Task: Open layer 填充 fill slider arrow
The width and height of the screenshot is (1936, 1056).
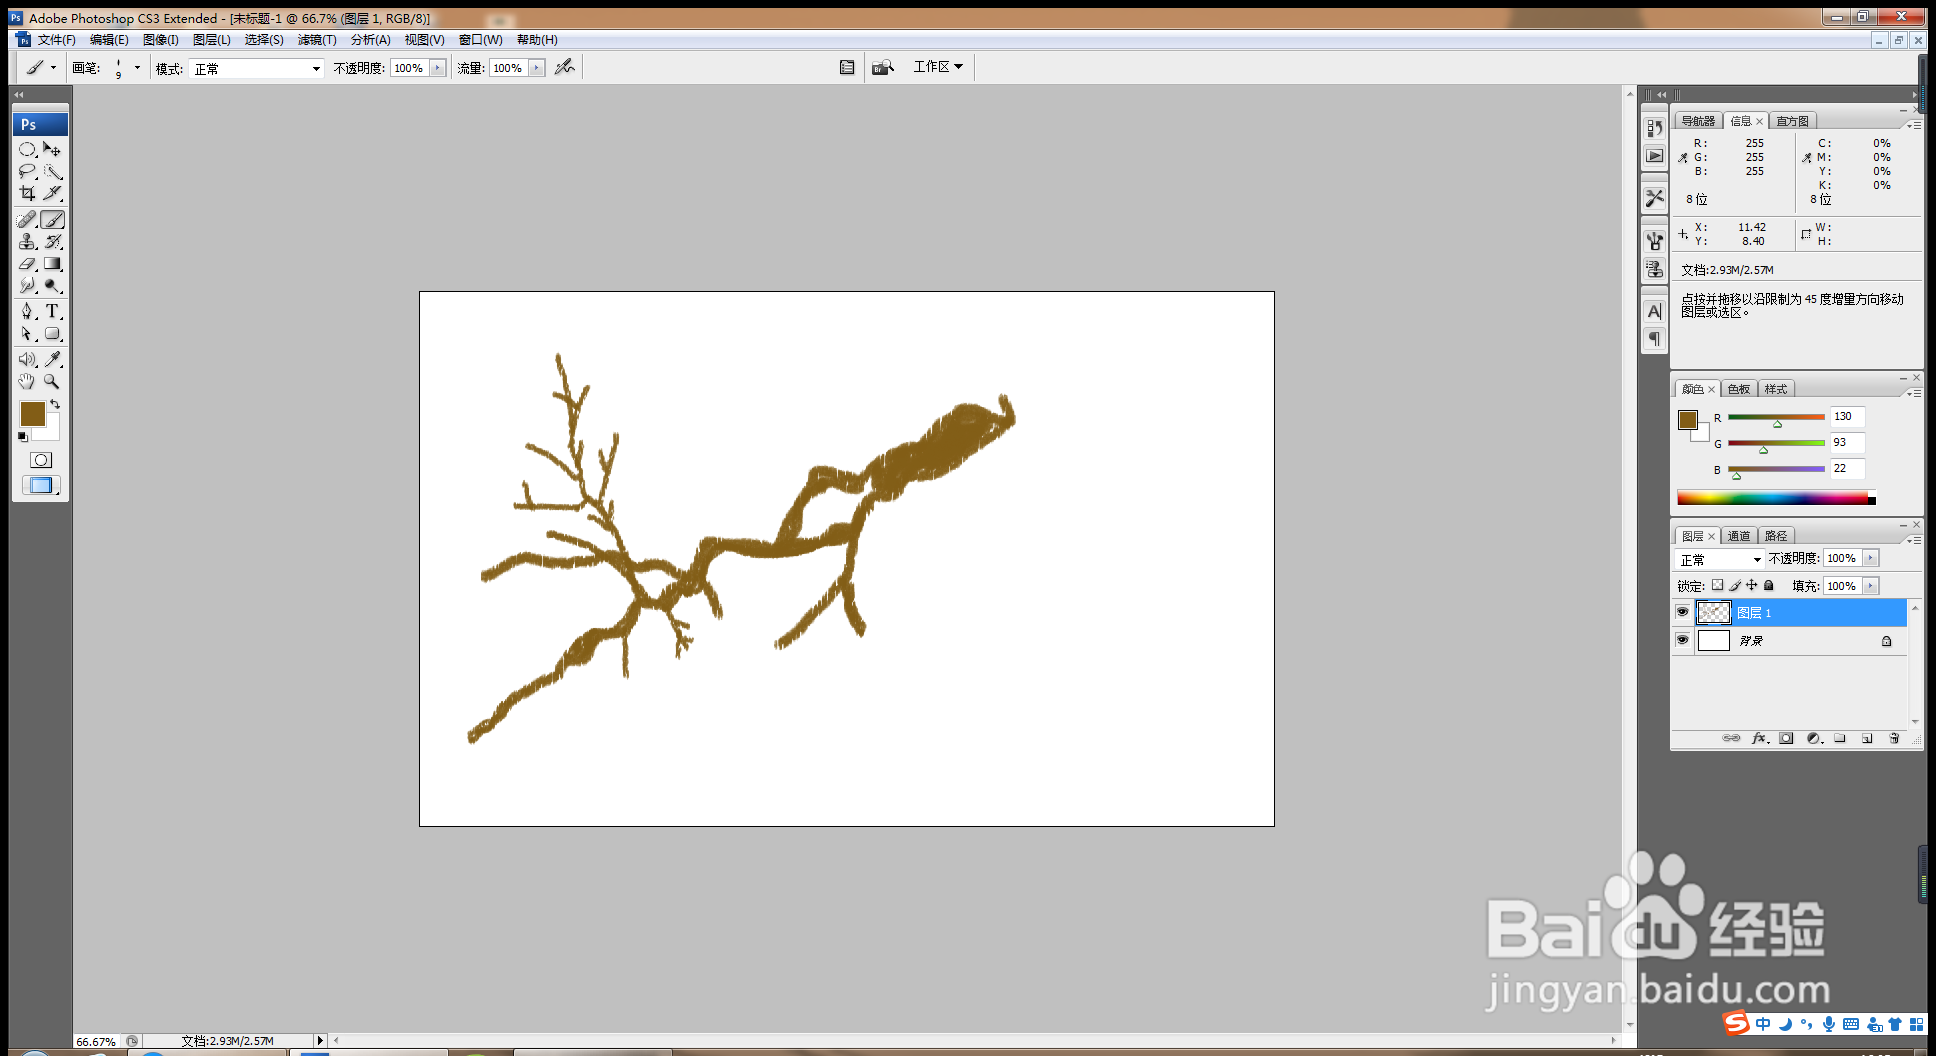Action: [1870, 586]
